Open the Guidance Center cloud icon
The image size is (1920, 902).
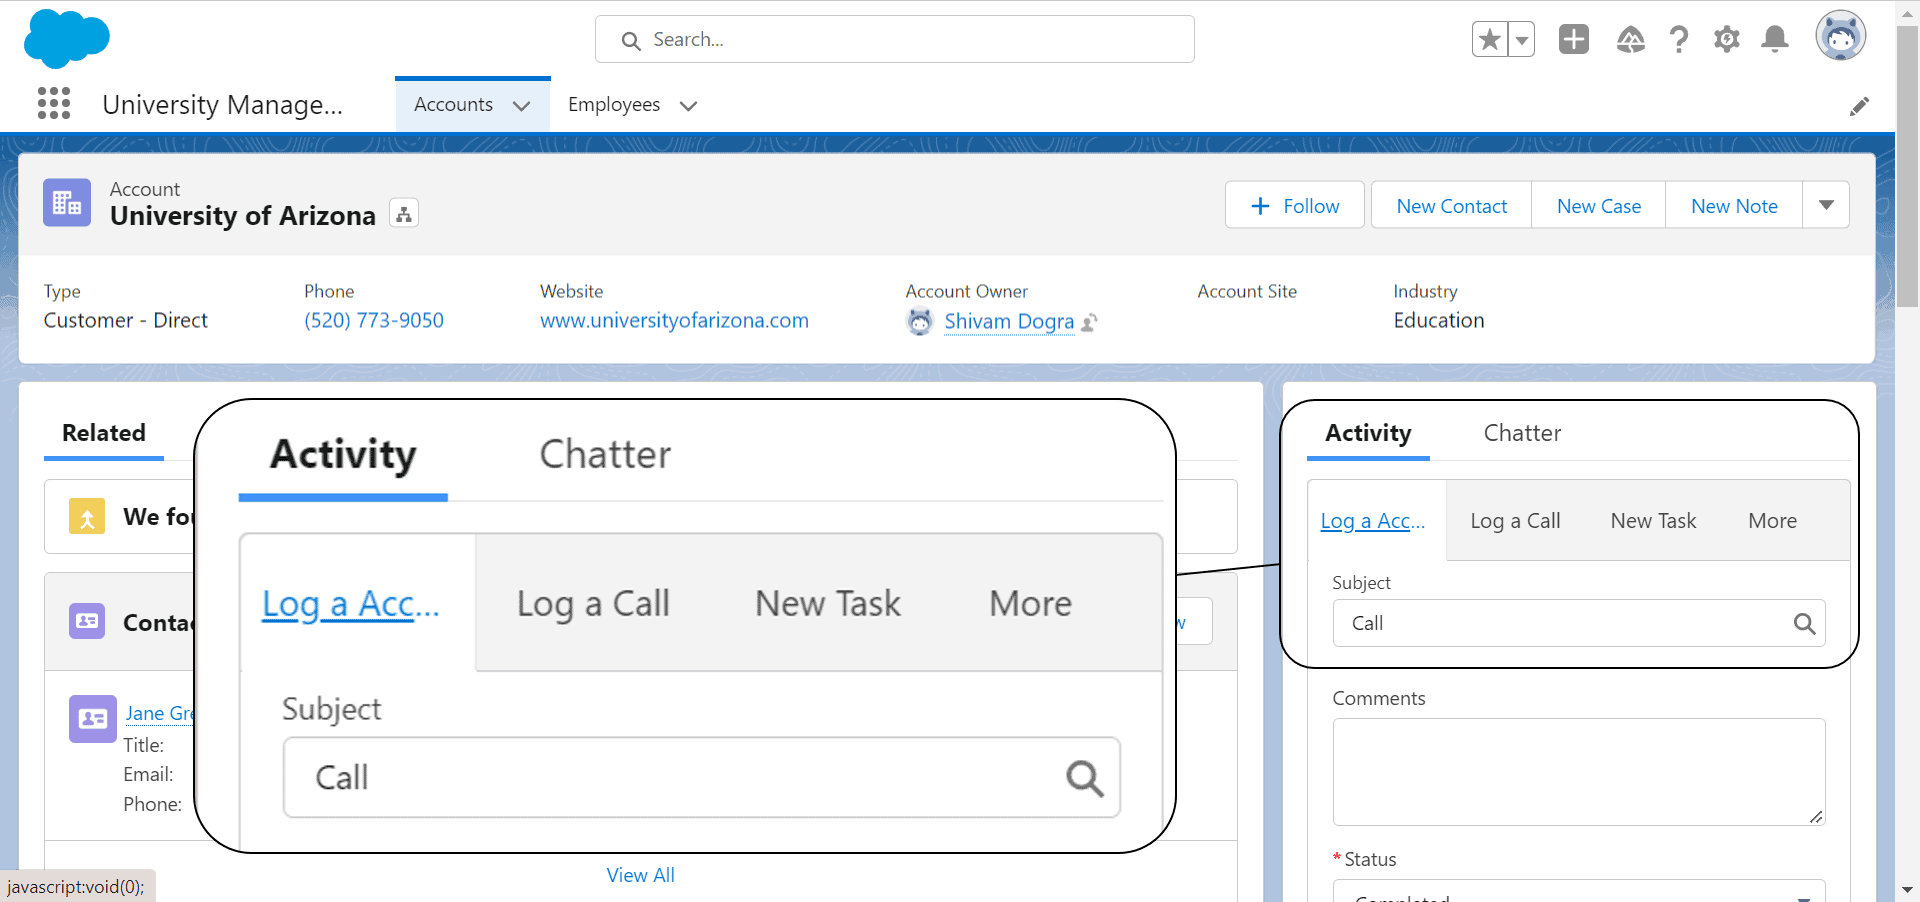[x=1630, y=39]
